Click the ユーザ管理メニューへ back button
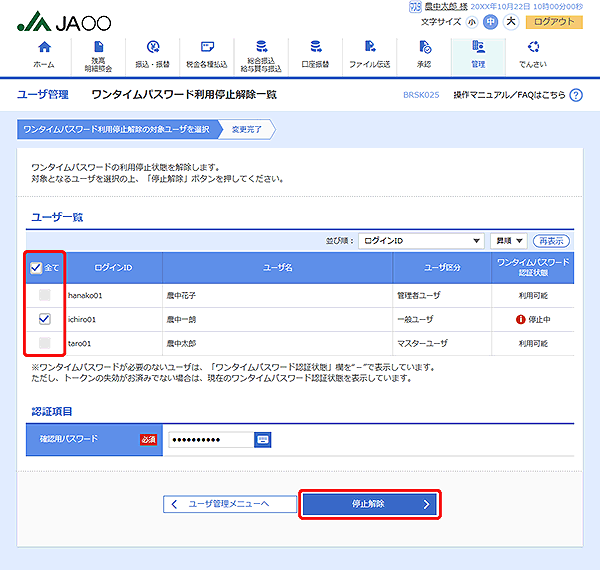The height and width of the screenshot is (570, 600). 219,504
